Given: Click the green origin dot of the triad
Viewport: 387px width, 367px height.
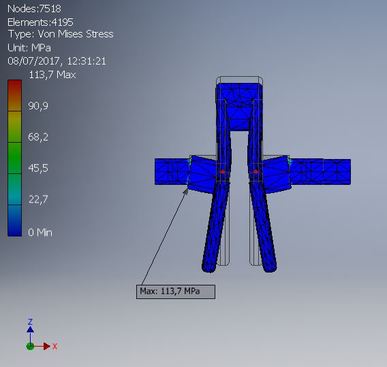Looking at the screenshot, I should pos(30,346).
